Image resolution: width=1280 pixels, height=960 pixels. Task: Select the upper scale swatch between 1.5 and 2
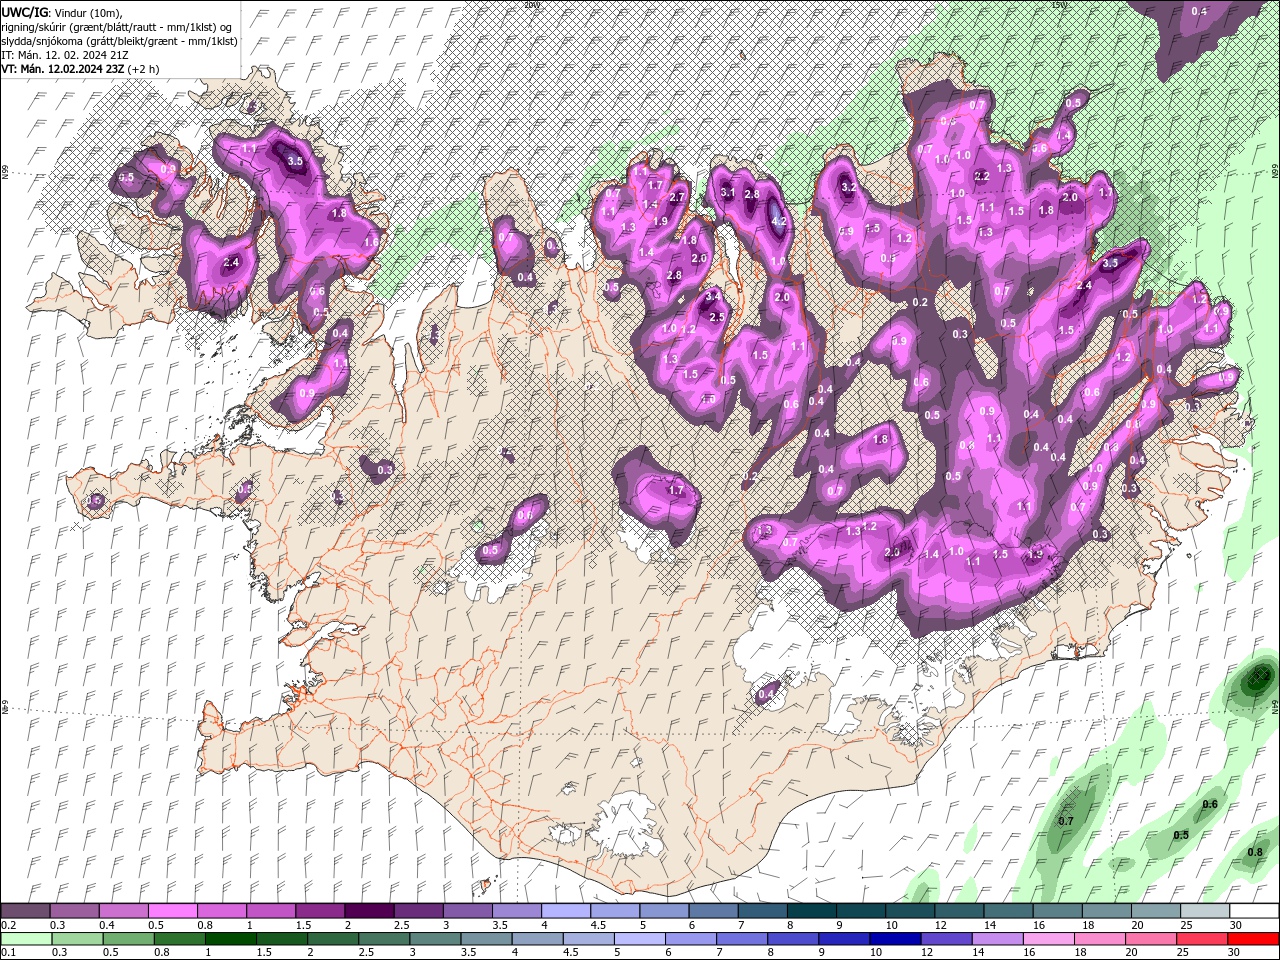321,912
